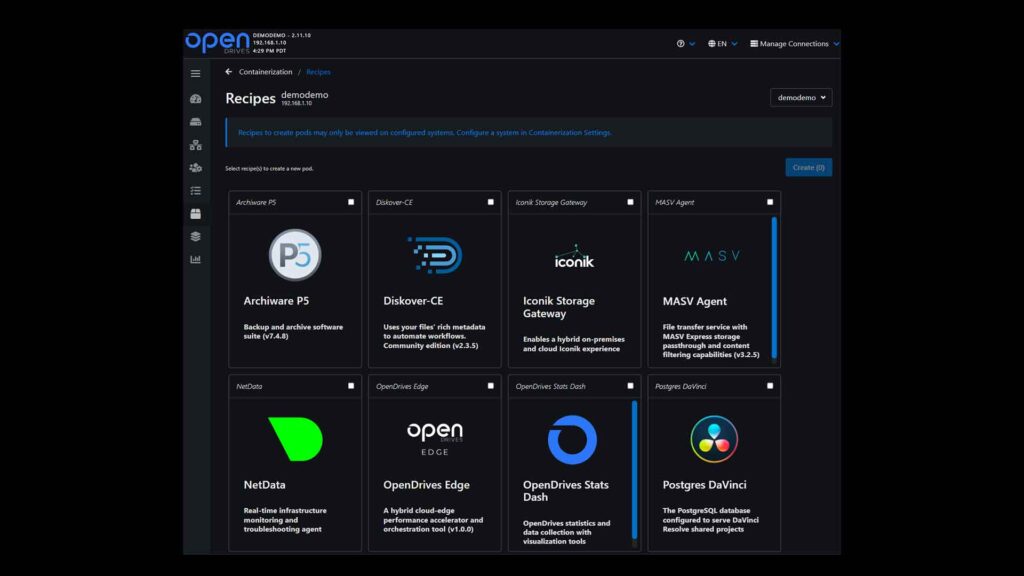
Task: Expand the help menu chevron
Action: 692,44
